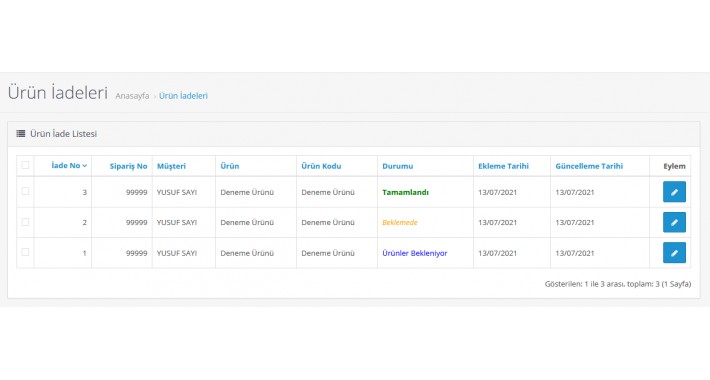Screen dimensions: 710x380
Task: Go to Anasayfa breadcrumb
Action: (x=132, y=96)
